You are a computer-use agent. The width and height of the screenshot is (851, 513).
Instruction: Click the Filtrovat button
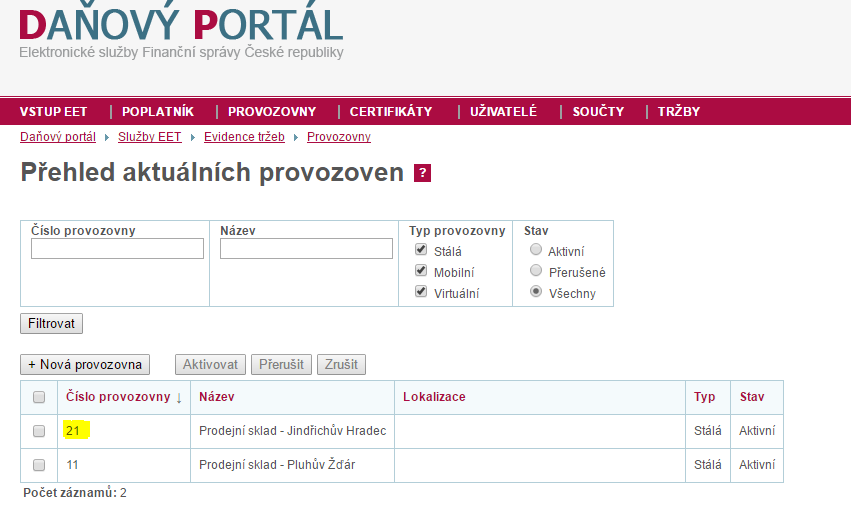tap(52, 324)
